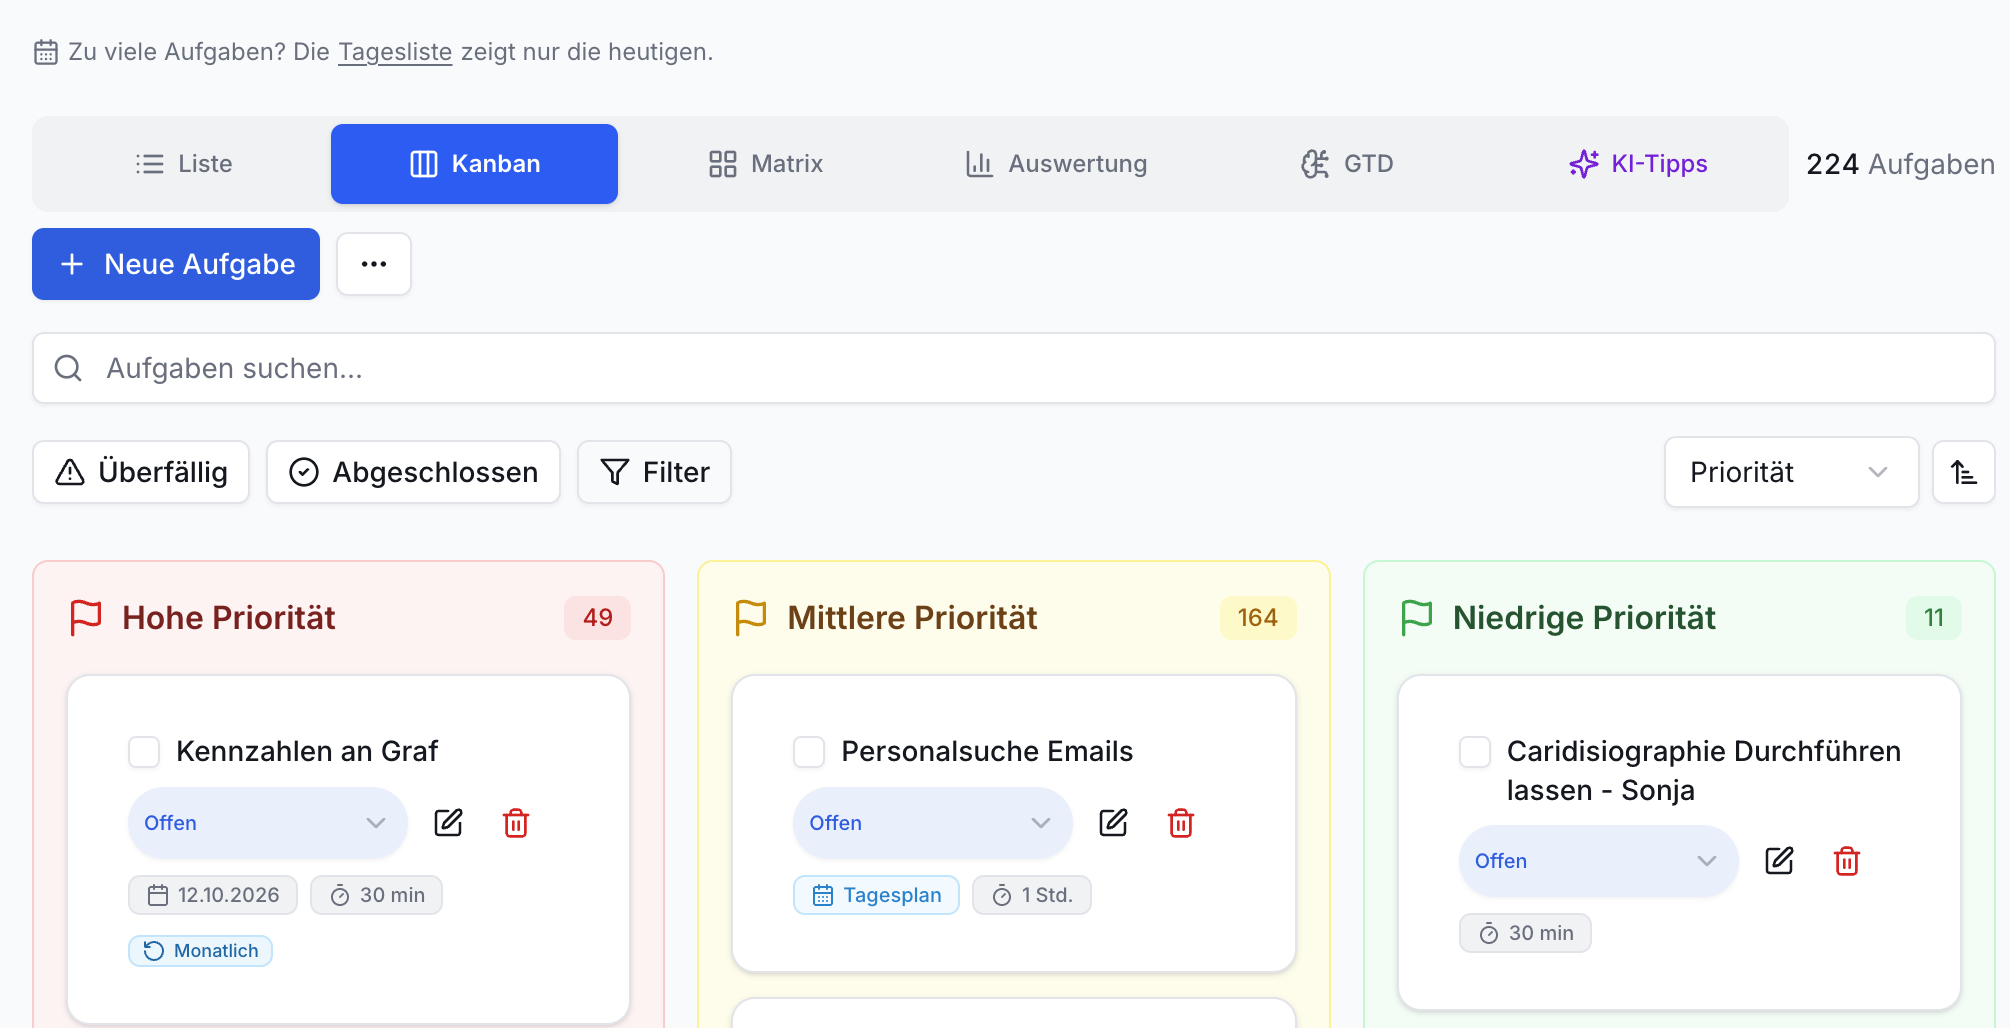Click the yellow flag icon of Mittlere Priorität
Image resolution: width=2010 pixels, height=1028 pixels.
pos(751,617)
